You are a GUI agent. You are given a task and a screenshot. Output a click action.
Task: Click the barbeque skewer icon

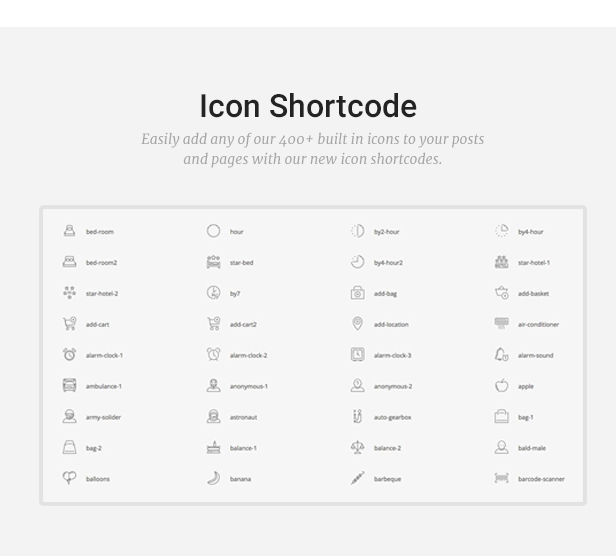[x=357, y=478]
